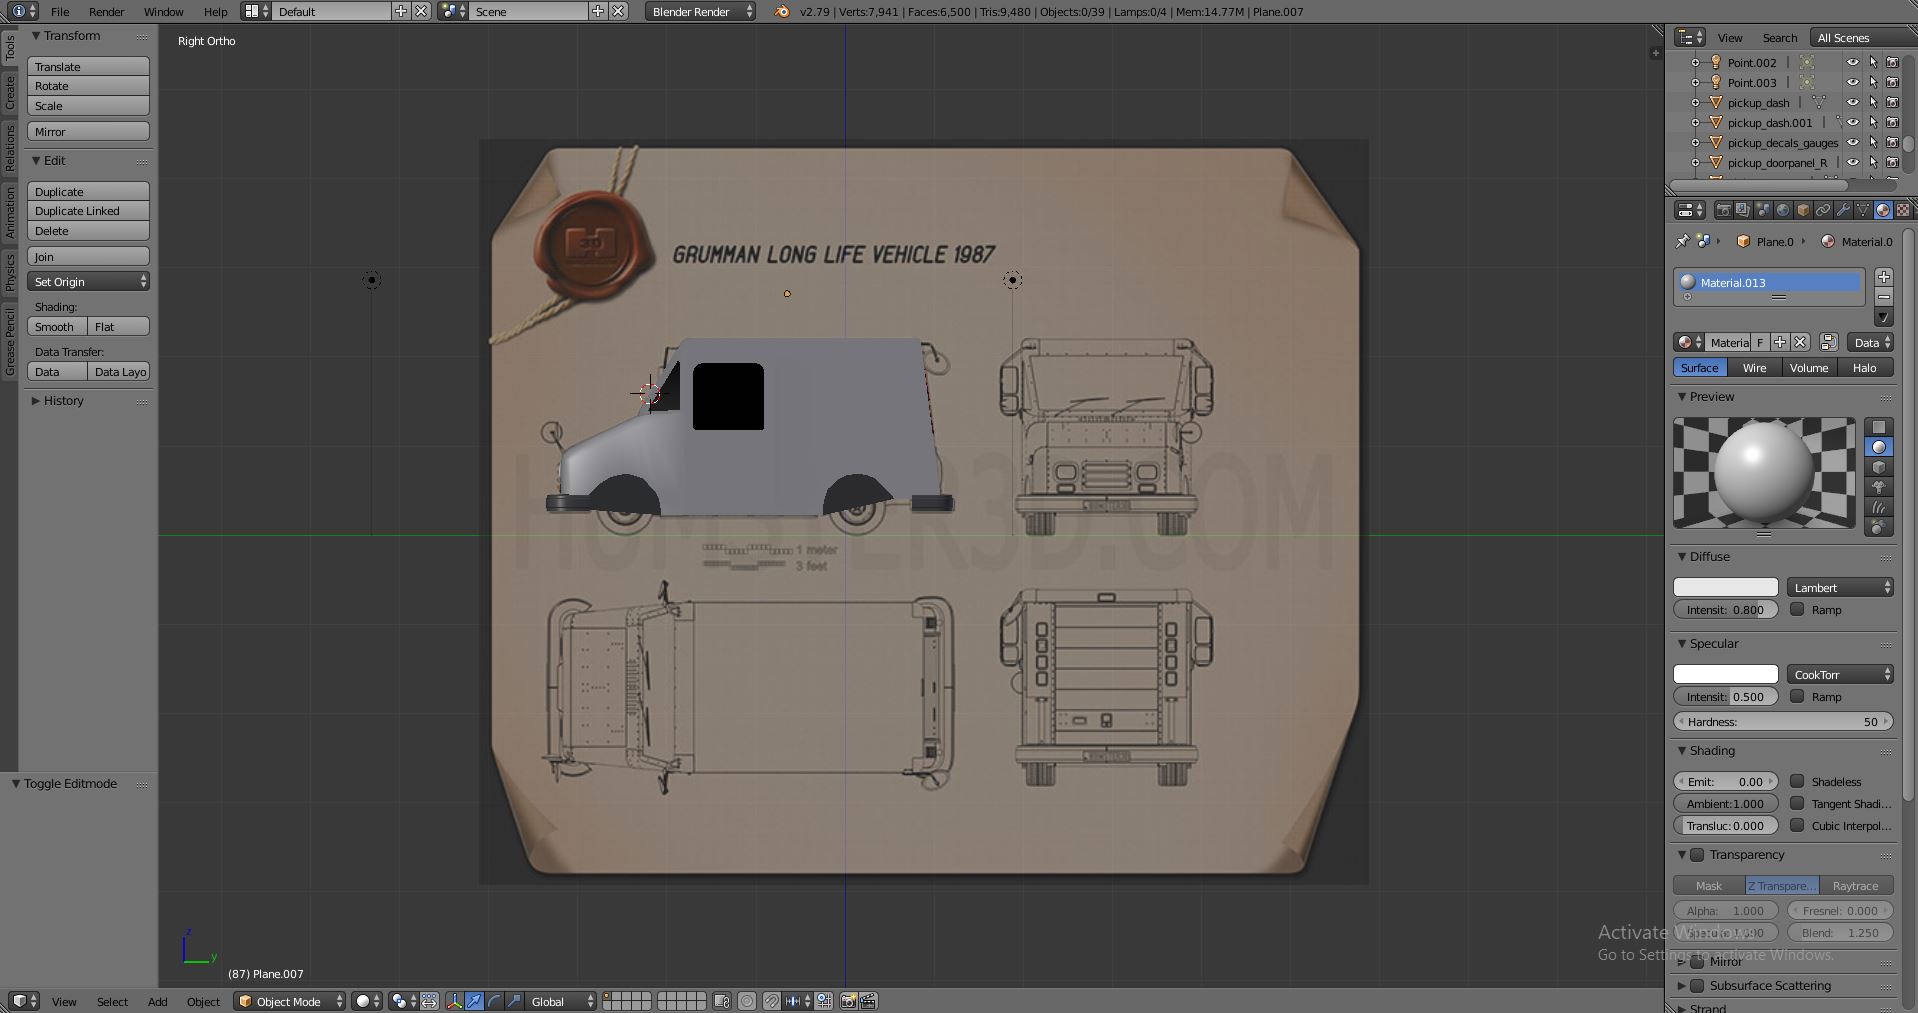
Task: Click the new material plus button beside F
Action: pos(1780,342)
